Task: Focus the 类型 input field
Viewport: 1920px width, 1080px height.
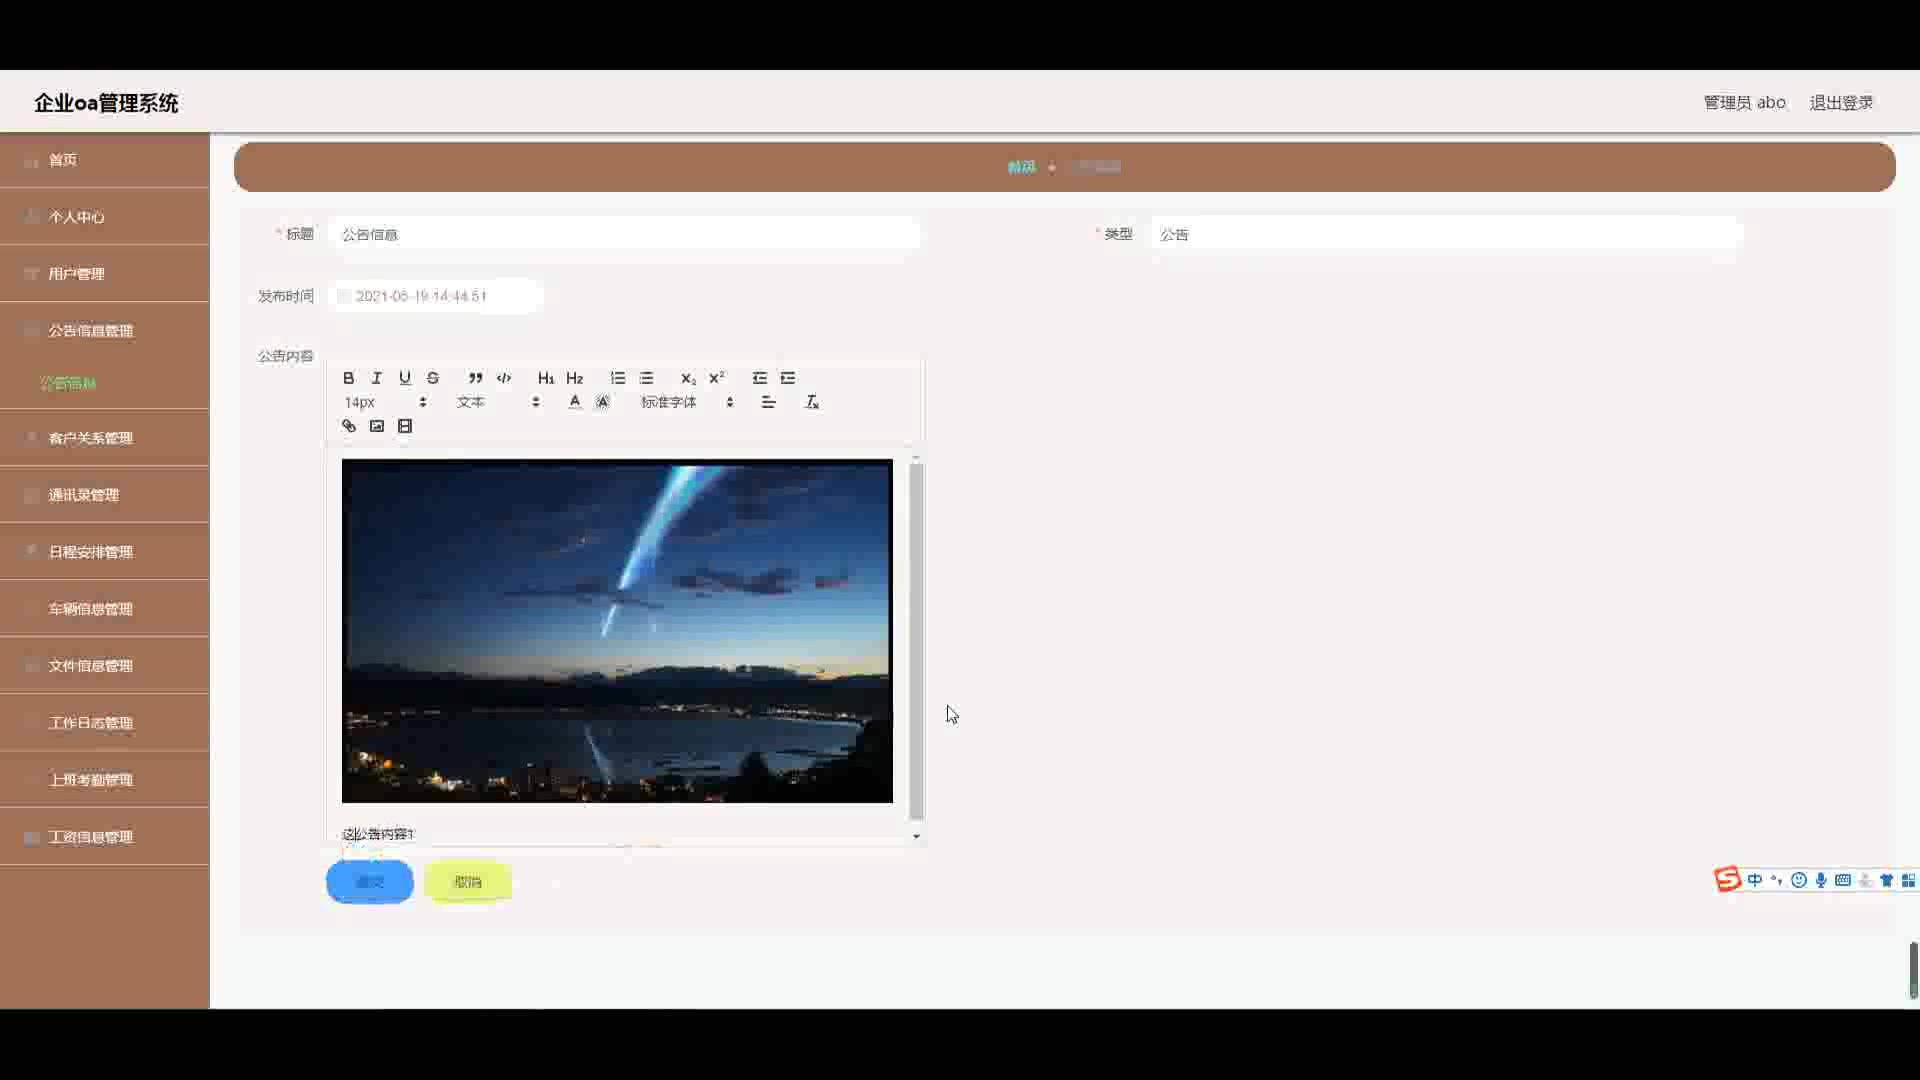Action: pyautogui.click(x=1446, y=234)
